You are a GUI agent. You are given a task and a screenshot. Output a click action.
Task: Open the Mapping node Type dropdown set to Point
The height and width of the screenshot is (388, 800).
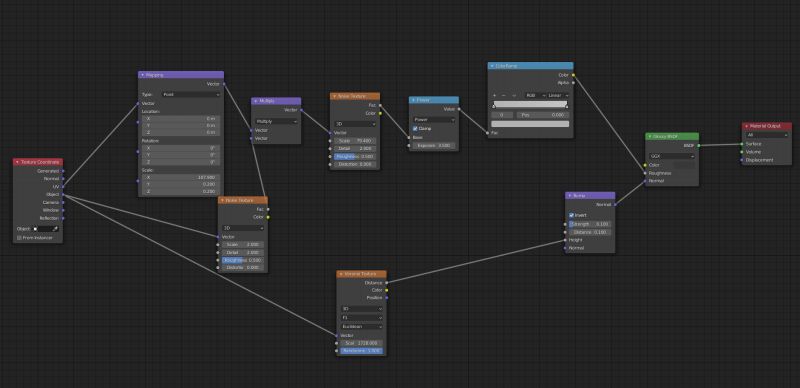click(191, 94)
